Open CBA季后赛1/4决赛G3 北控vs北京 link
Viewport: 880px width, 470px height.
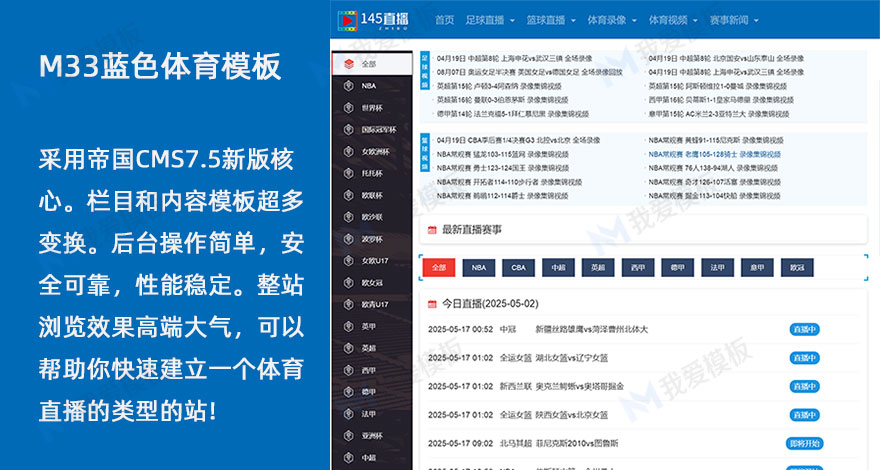pyautogui.click(x=519, y=140)
